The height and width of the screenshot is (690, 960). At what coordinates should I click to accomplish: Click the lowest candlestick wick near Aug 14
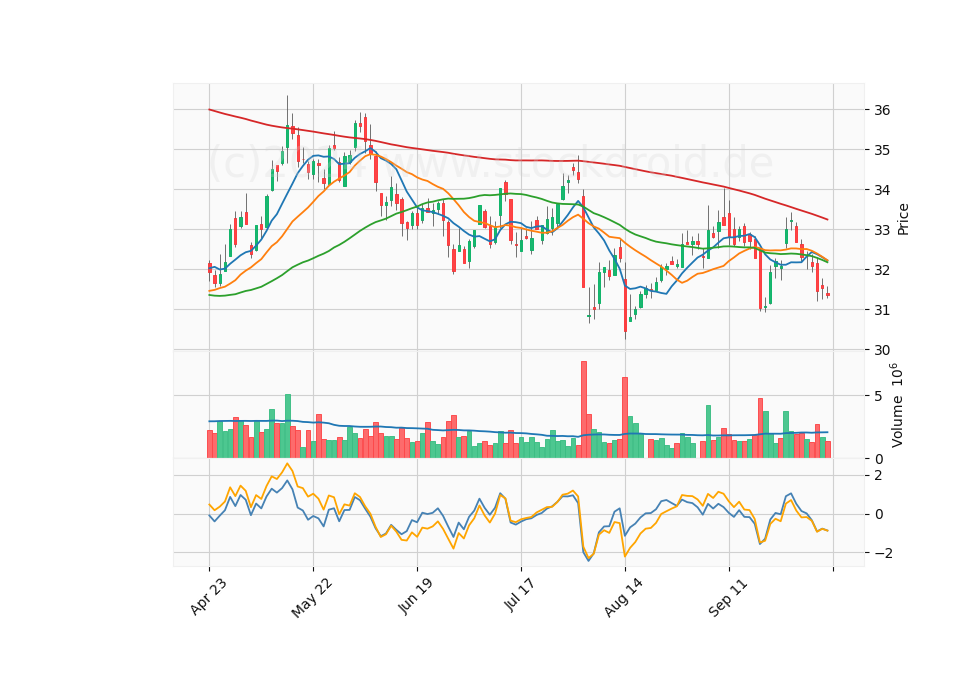point(625,336)
